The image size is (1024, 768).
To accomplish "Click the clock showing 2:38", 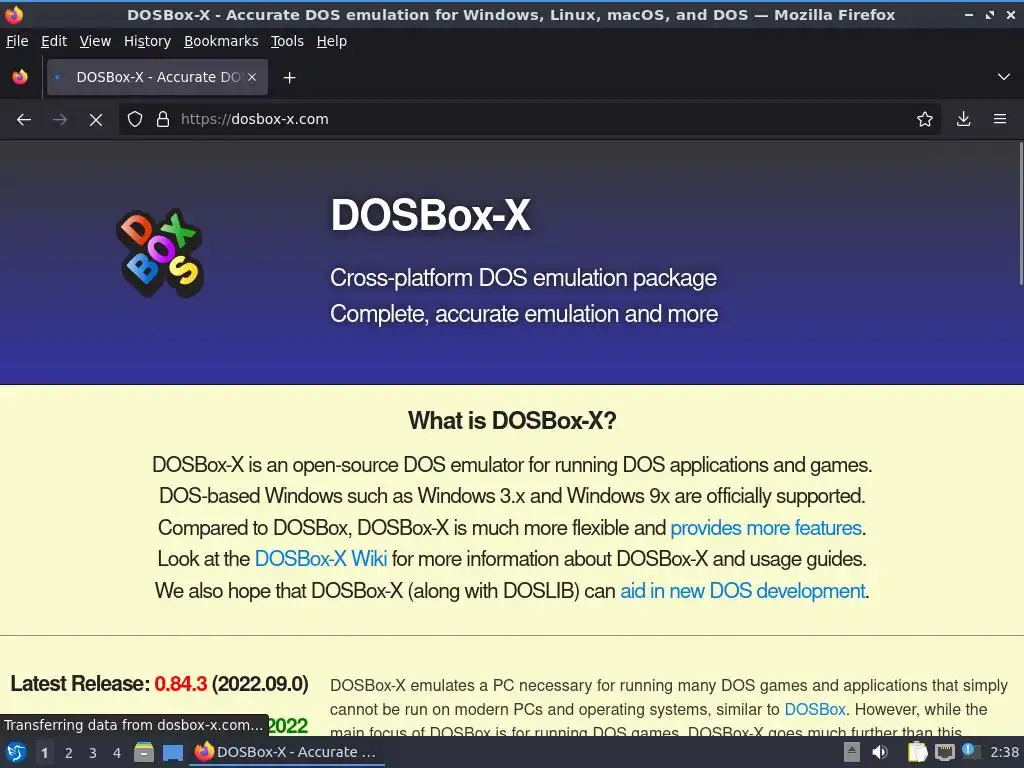I will coord(1004,752).
